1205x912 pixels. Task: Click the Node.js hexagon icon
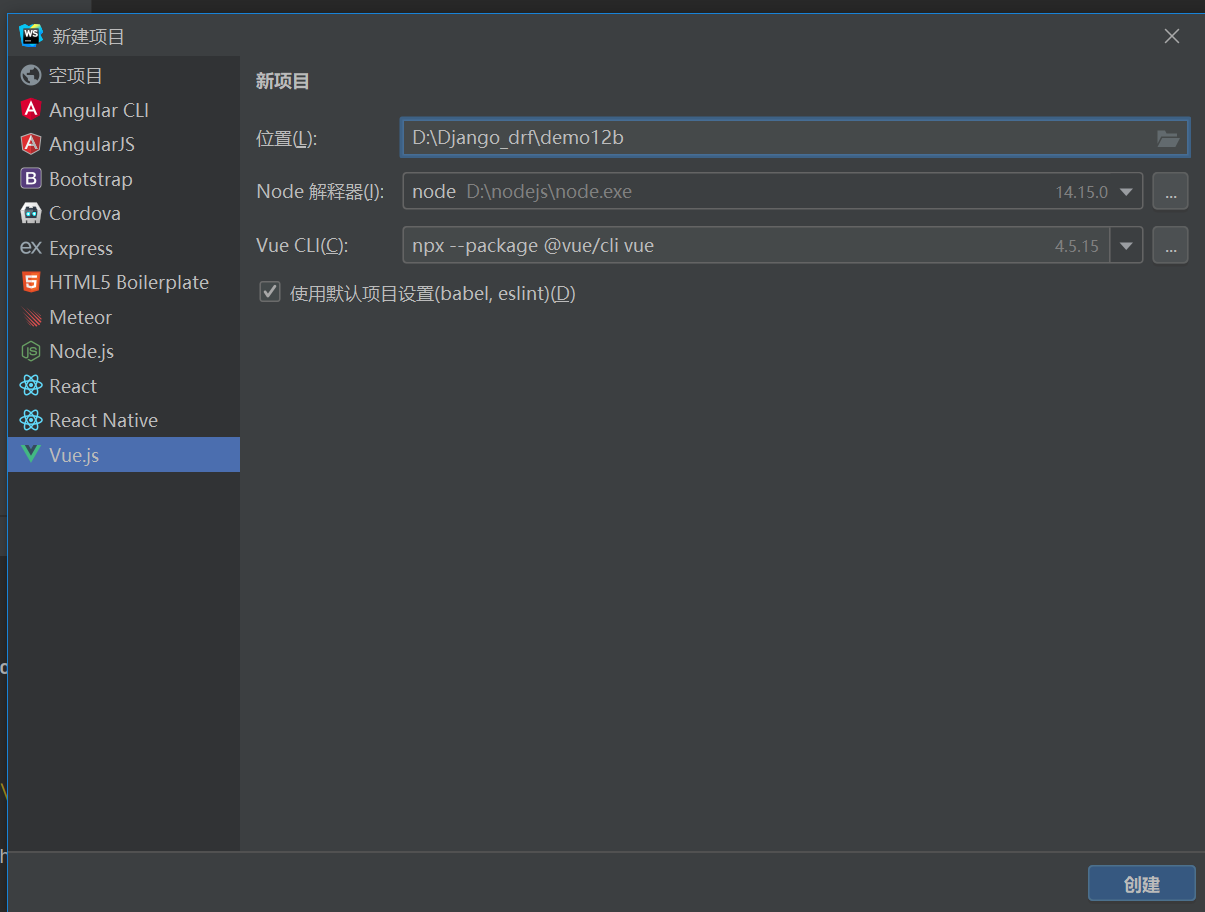tap(31, 351)
